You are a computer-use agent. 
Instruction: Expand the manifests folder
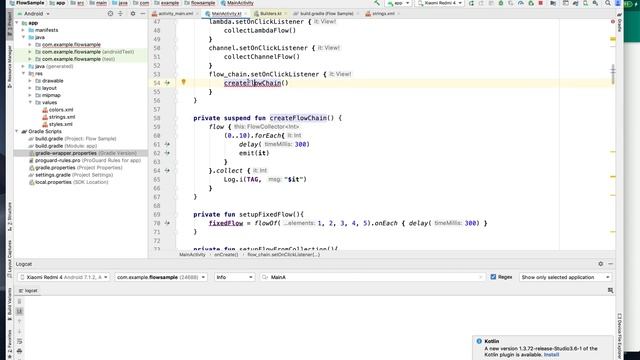click(x=23, y=30)
